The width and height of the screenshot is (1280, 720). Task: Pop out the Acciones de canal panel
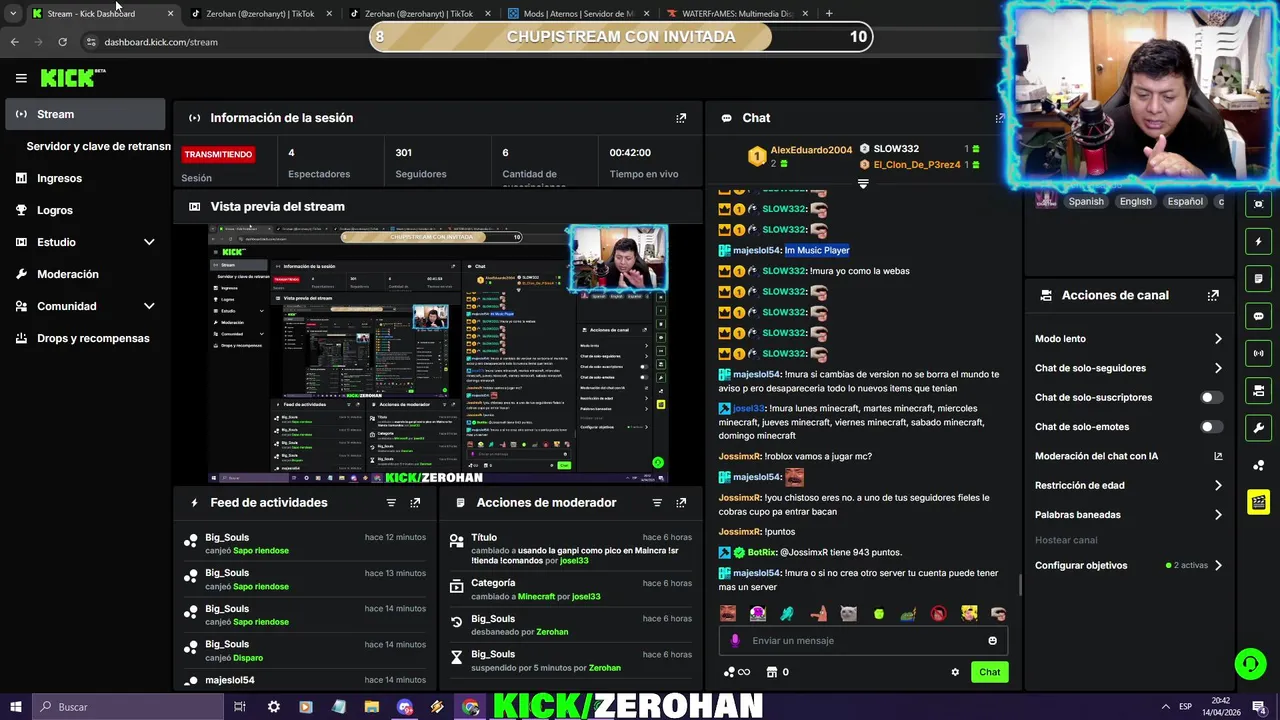1213,295
